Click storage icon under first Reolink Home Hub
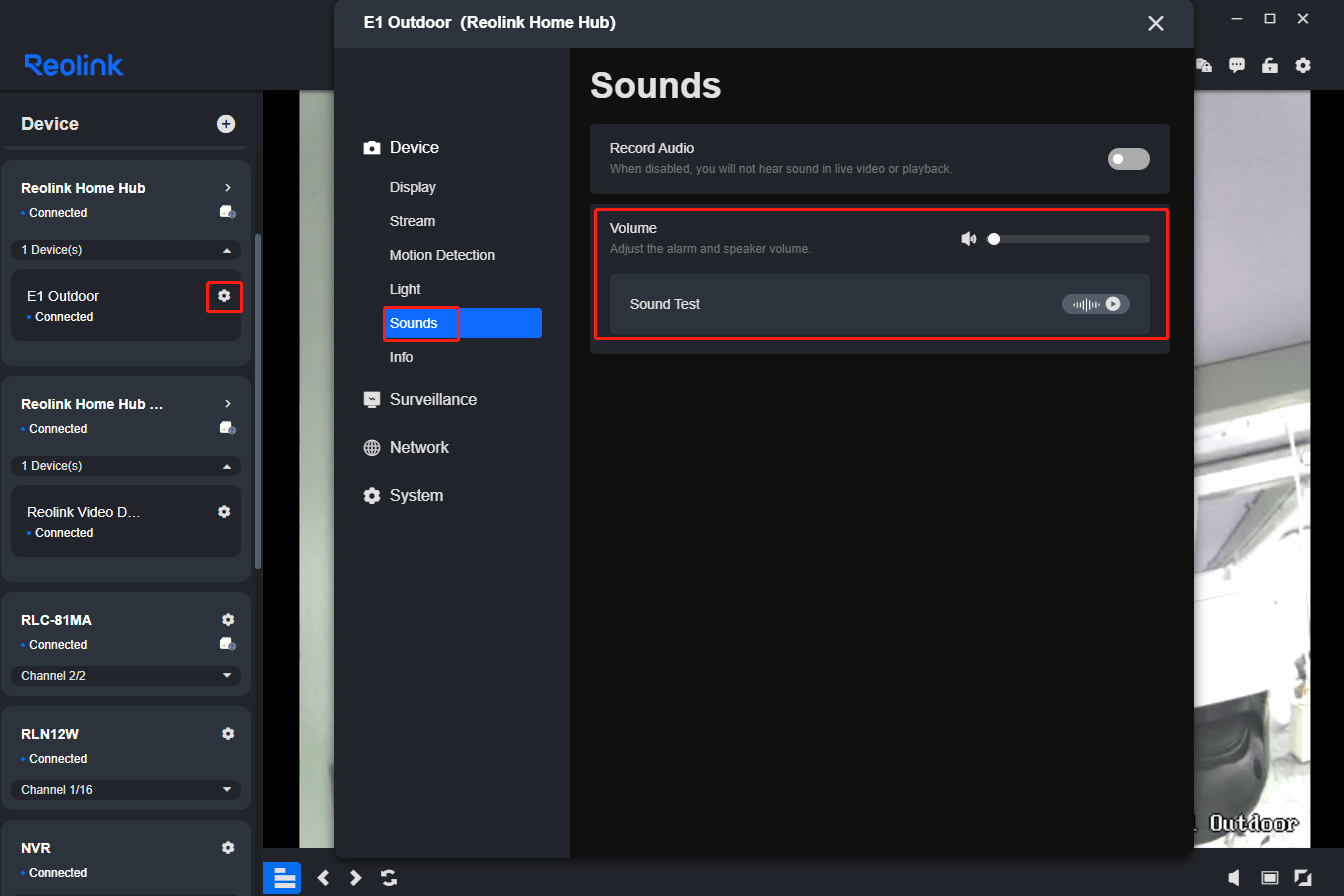Viewport: 1344px width, 896px height. (228, 212)
